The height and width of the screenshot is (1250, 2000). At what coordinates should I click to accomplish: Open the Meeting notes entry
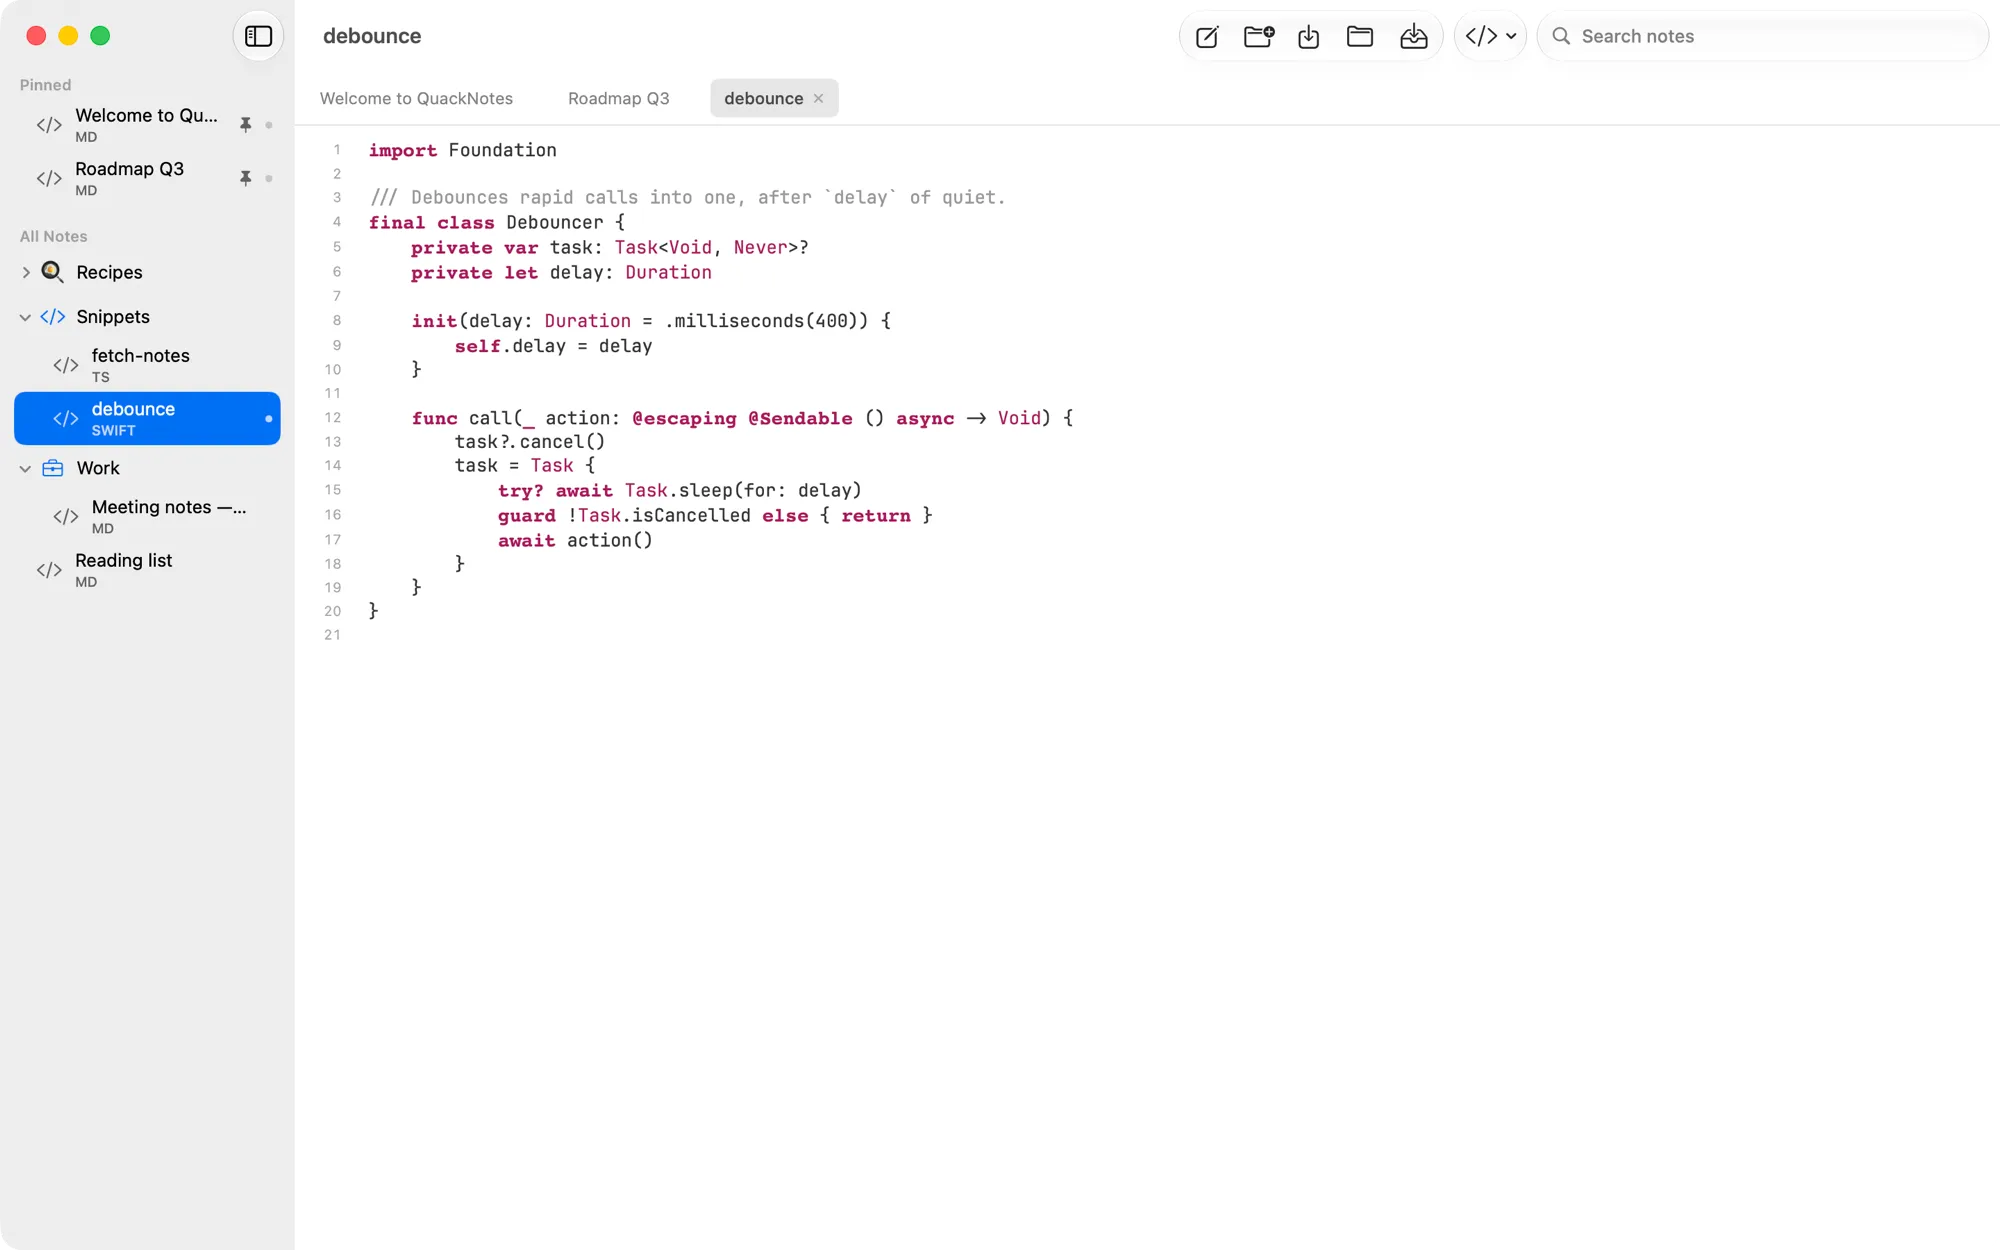[147, 516]
